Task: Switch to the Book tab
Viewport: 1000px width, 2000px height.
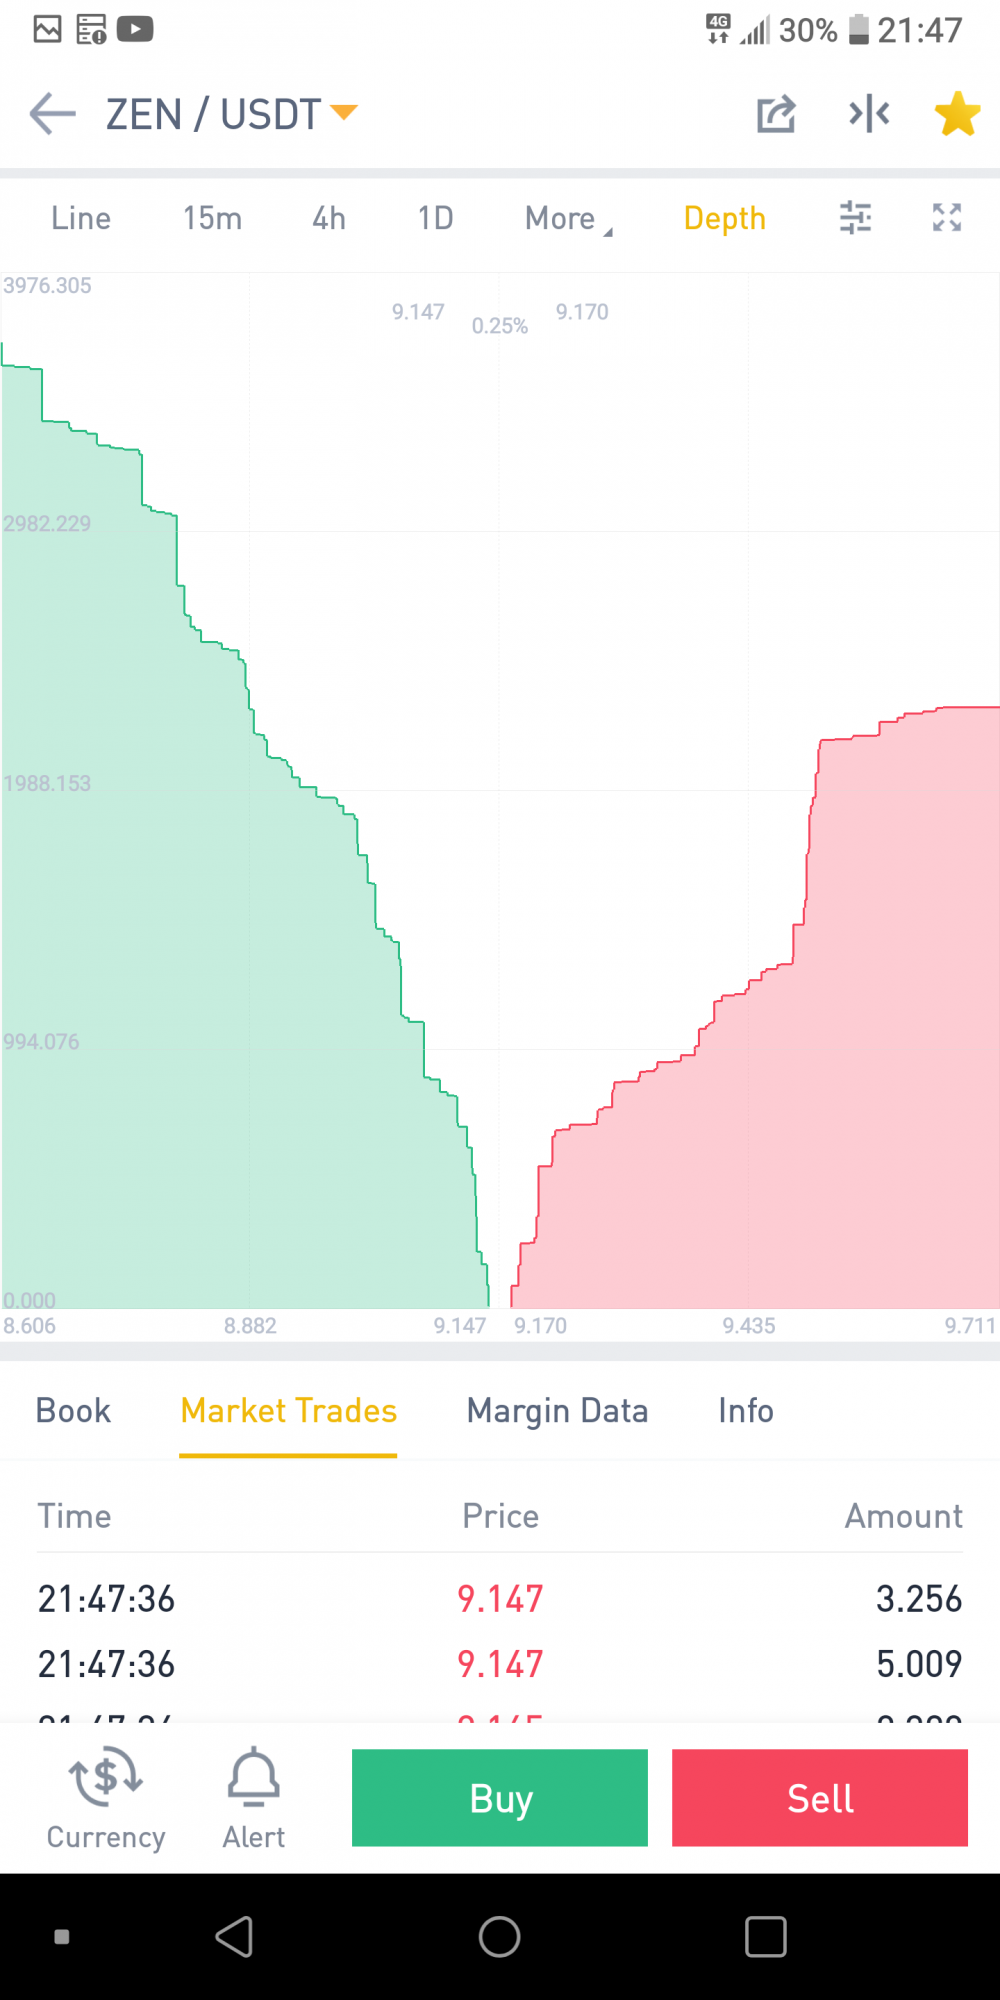Action: pos(73,1410)
